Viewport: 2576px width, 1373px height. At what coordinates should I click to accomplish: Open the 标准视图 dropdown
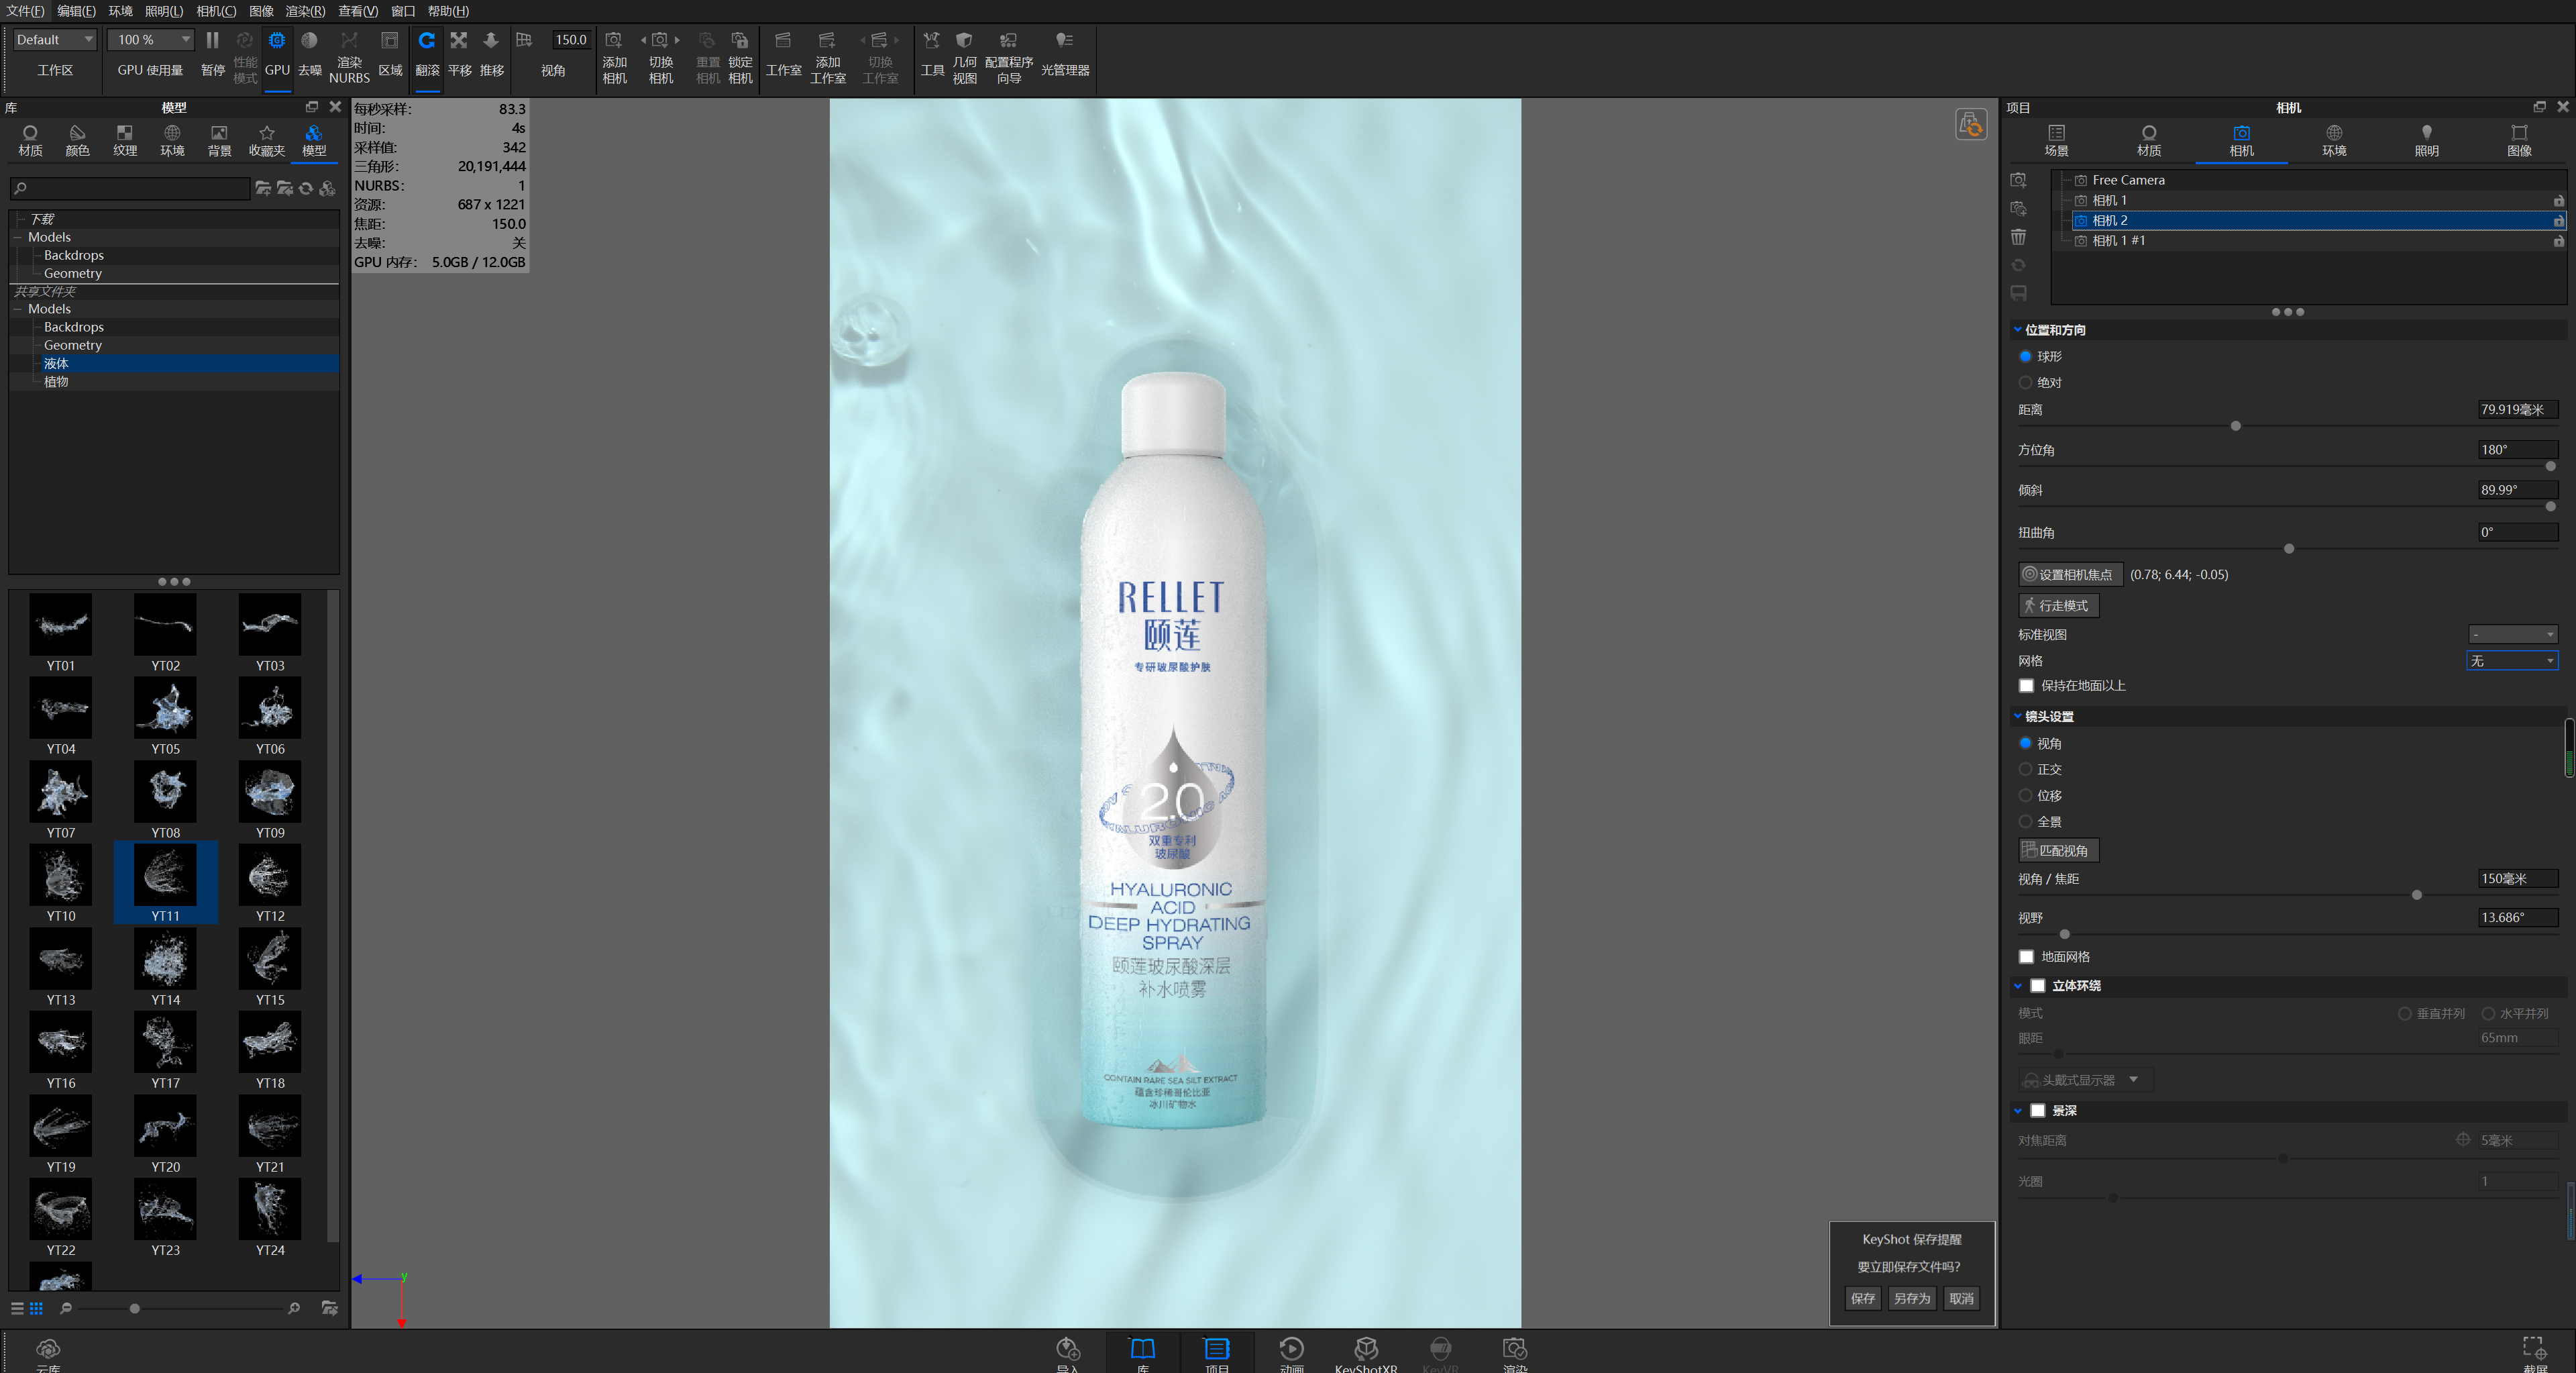2513,634
